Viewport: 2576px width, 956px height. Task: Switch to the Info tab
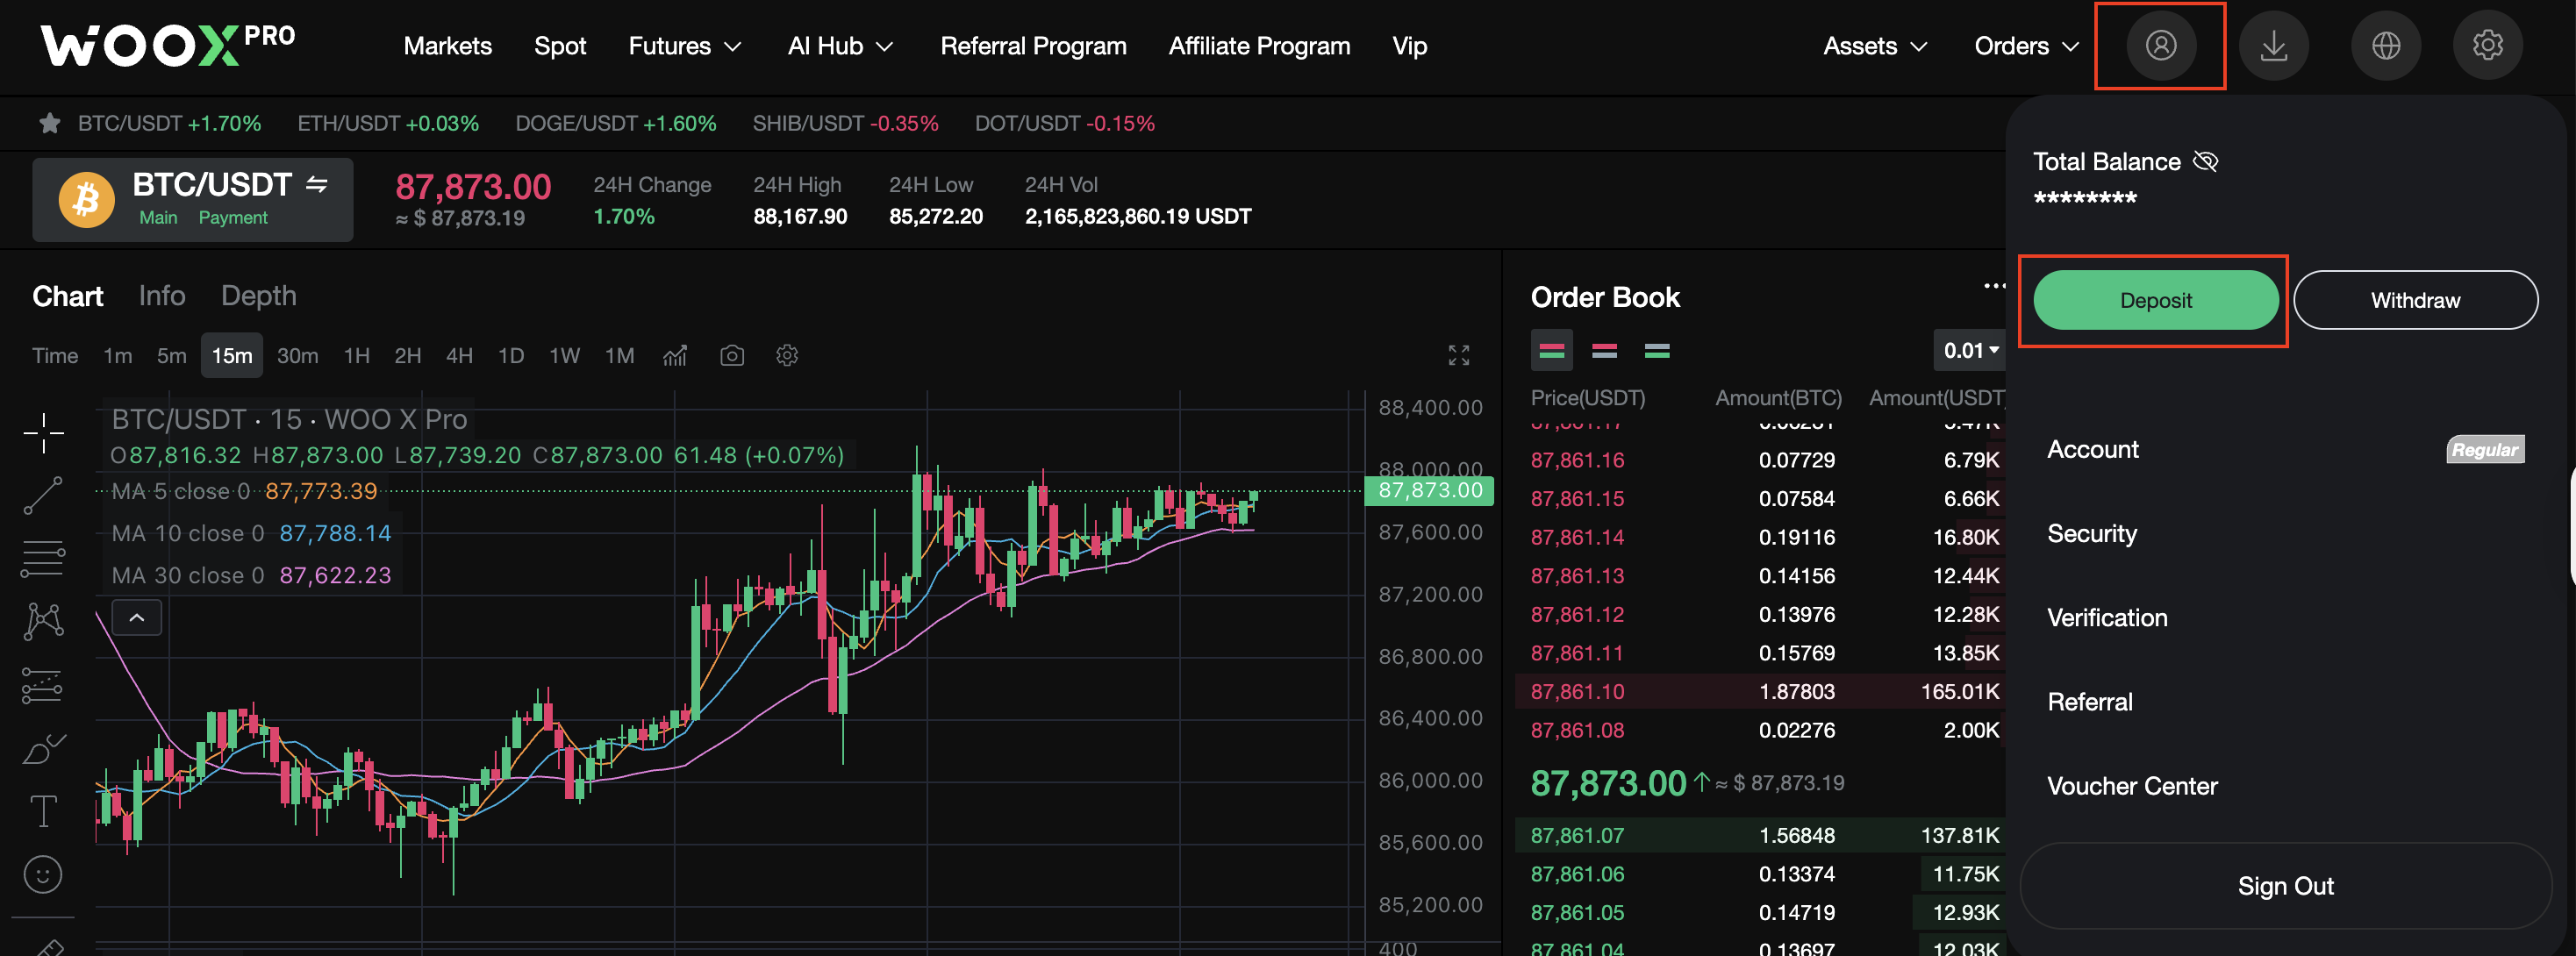click(x=162, y=296)
